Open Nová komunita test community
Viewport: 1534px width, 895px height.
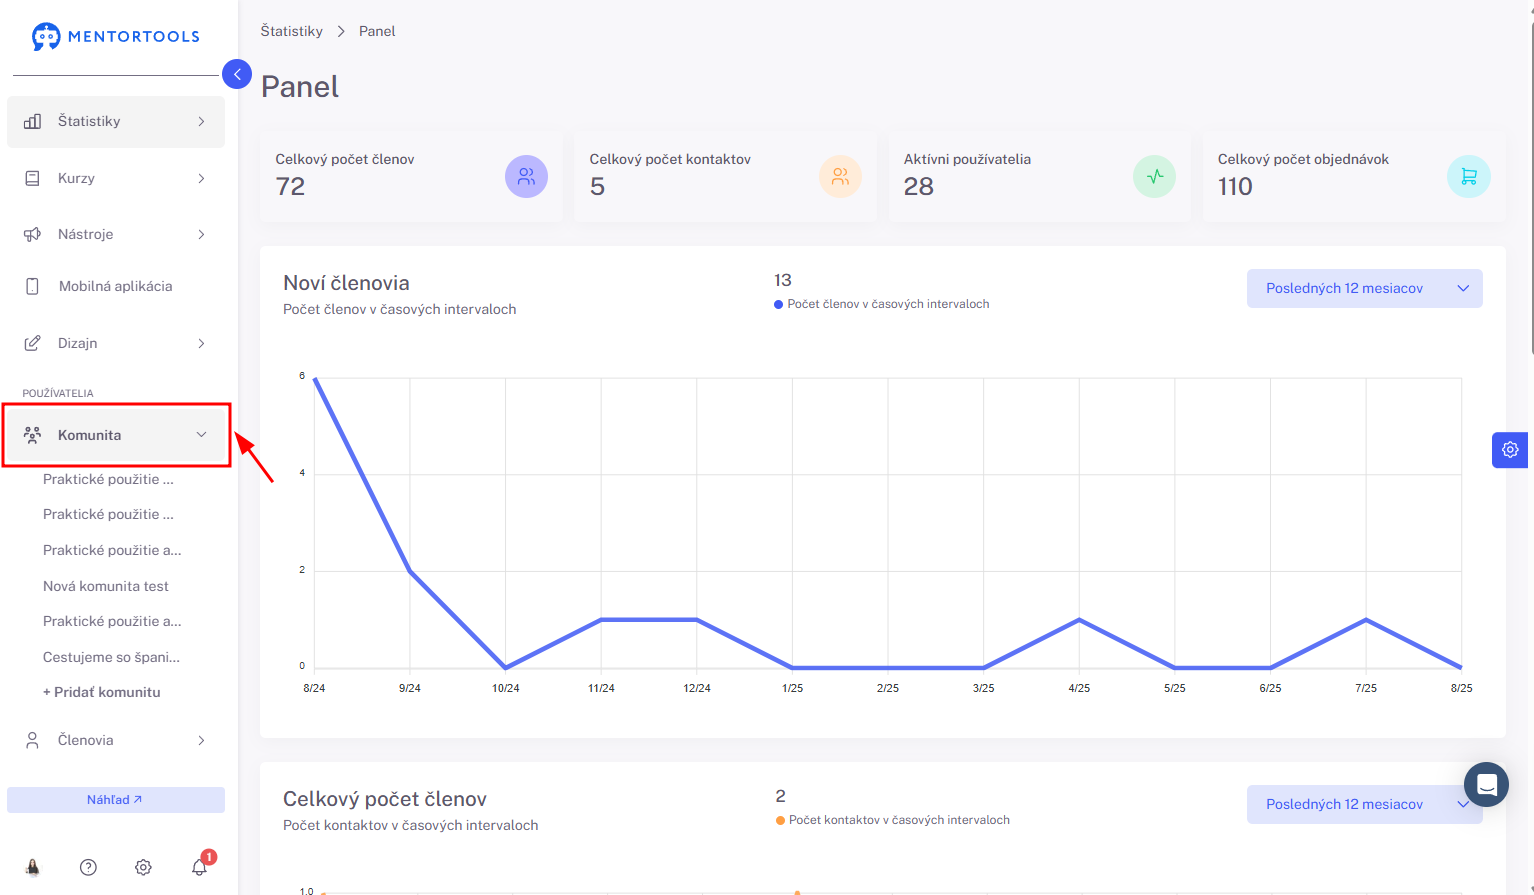coord(106,586)
